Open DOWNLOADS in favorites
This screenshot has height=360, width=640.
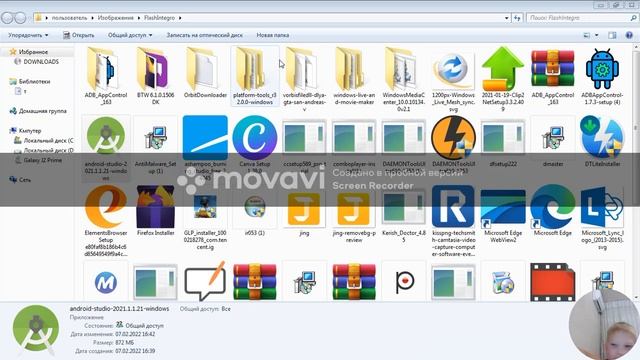[41, 62]
